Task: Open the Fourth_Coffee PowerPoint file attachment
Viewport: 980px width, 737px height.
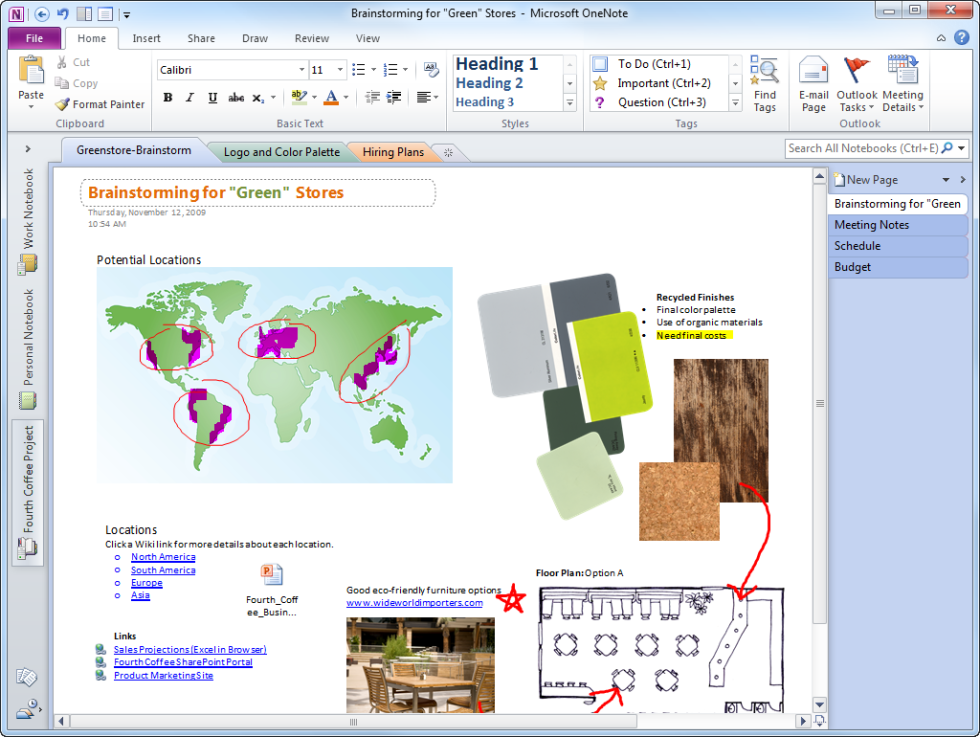Action: pyautogui.click(x=272, y=574)
